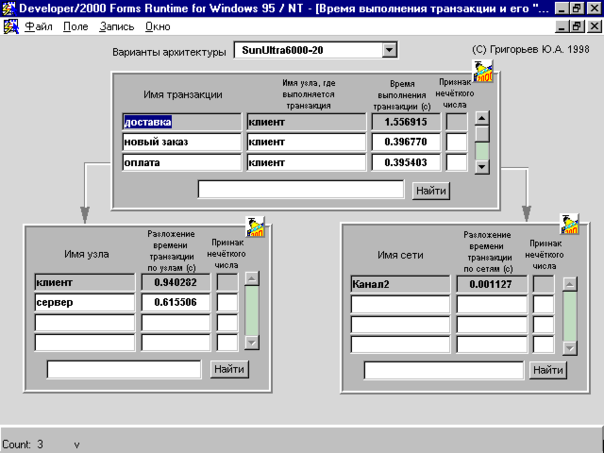This screenshot has width=604, height=453.
Task: Click the down arrow of the network panel scrollbar
Action: 569,348
